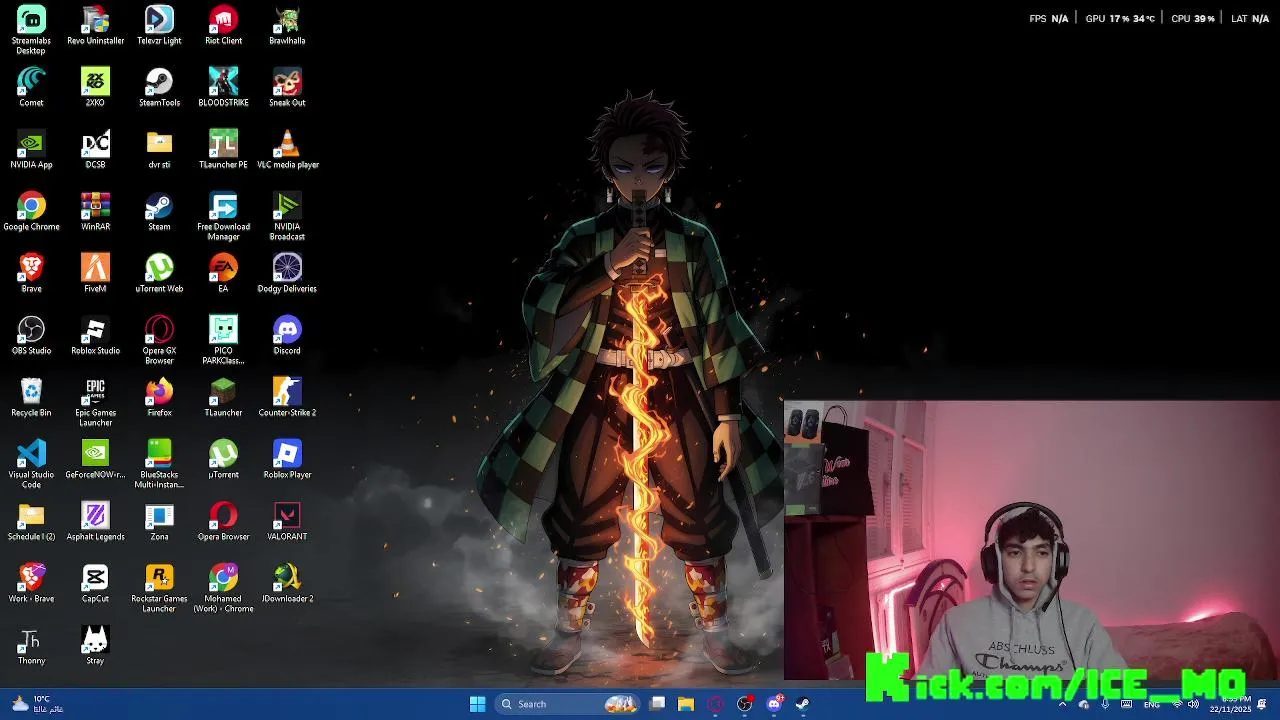
Task: Open the Zona shortcut
Action: 159,522
